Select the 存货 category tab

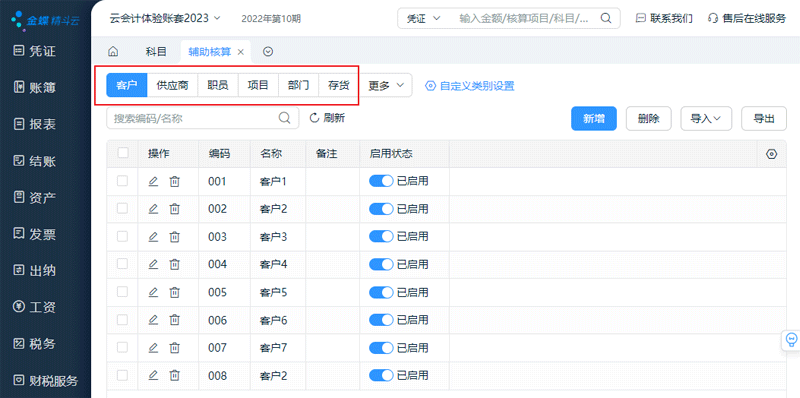[x=339, y=86]
